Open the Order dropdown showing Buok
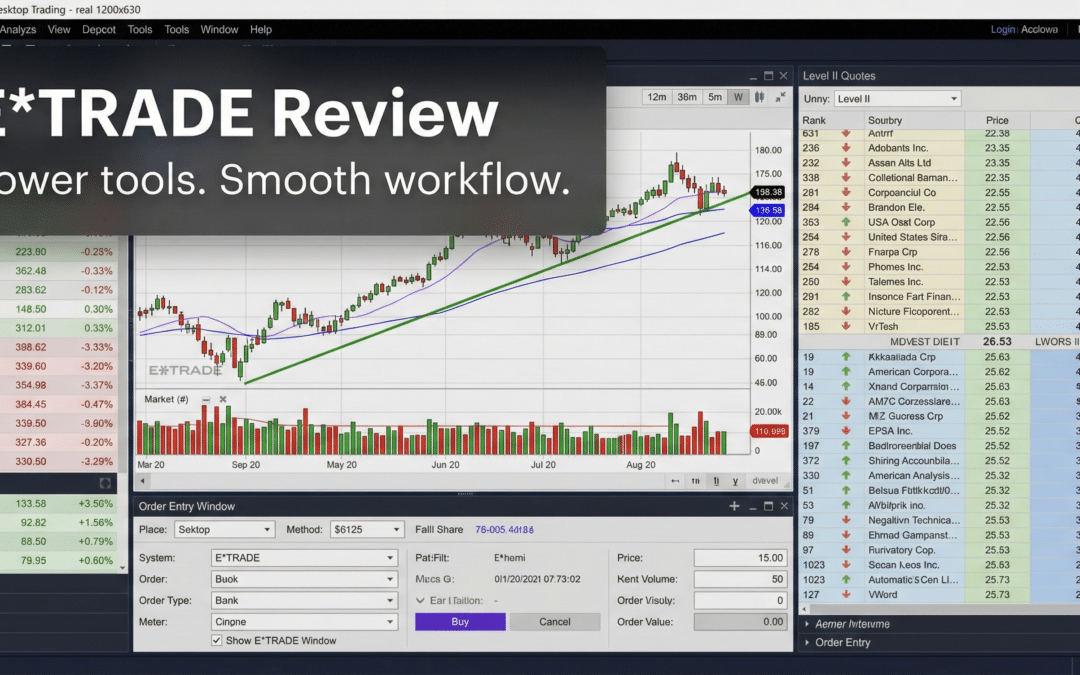The height and width of the screenshot is (675, 1080). point(304,579)
